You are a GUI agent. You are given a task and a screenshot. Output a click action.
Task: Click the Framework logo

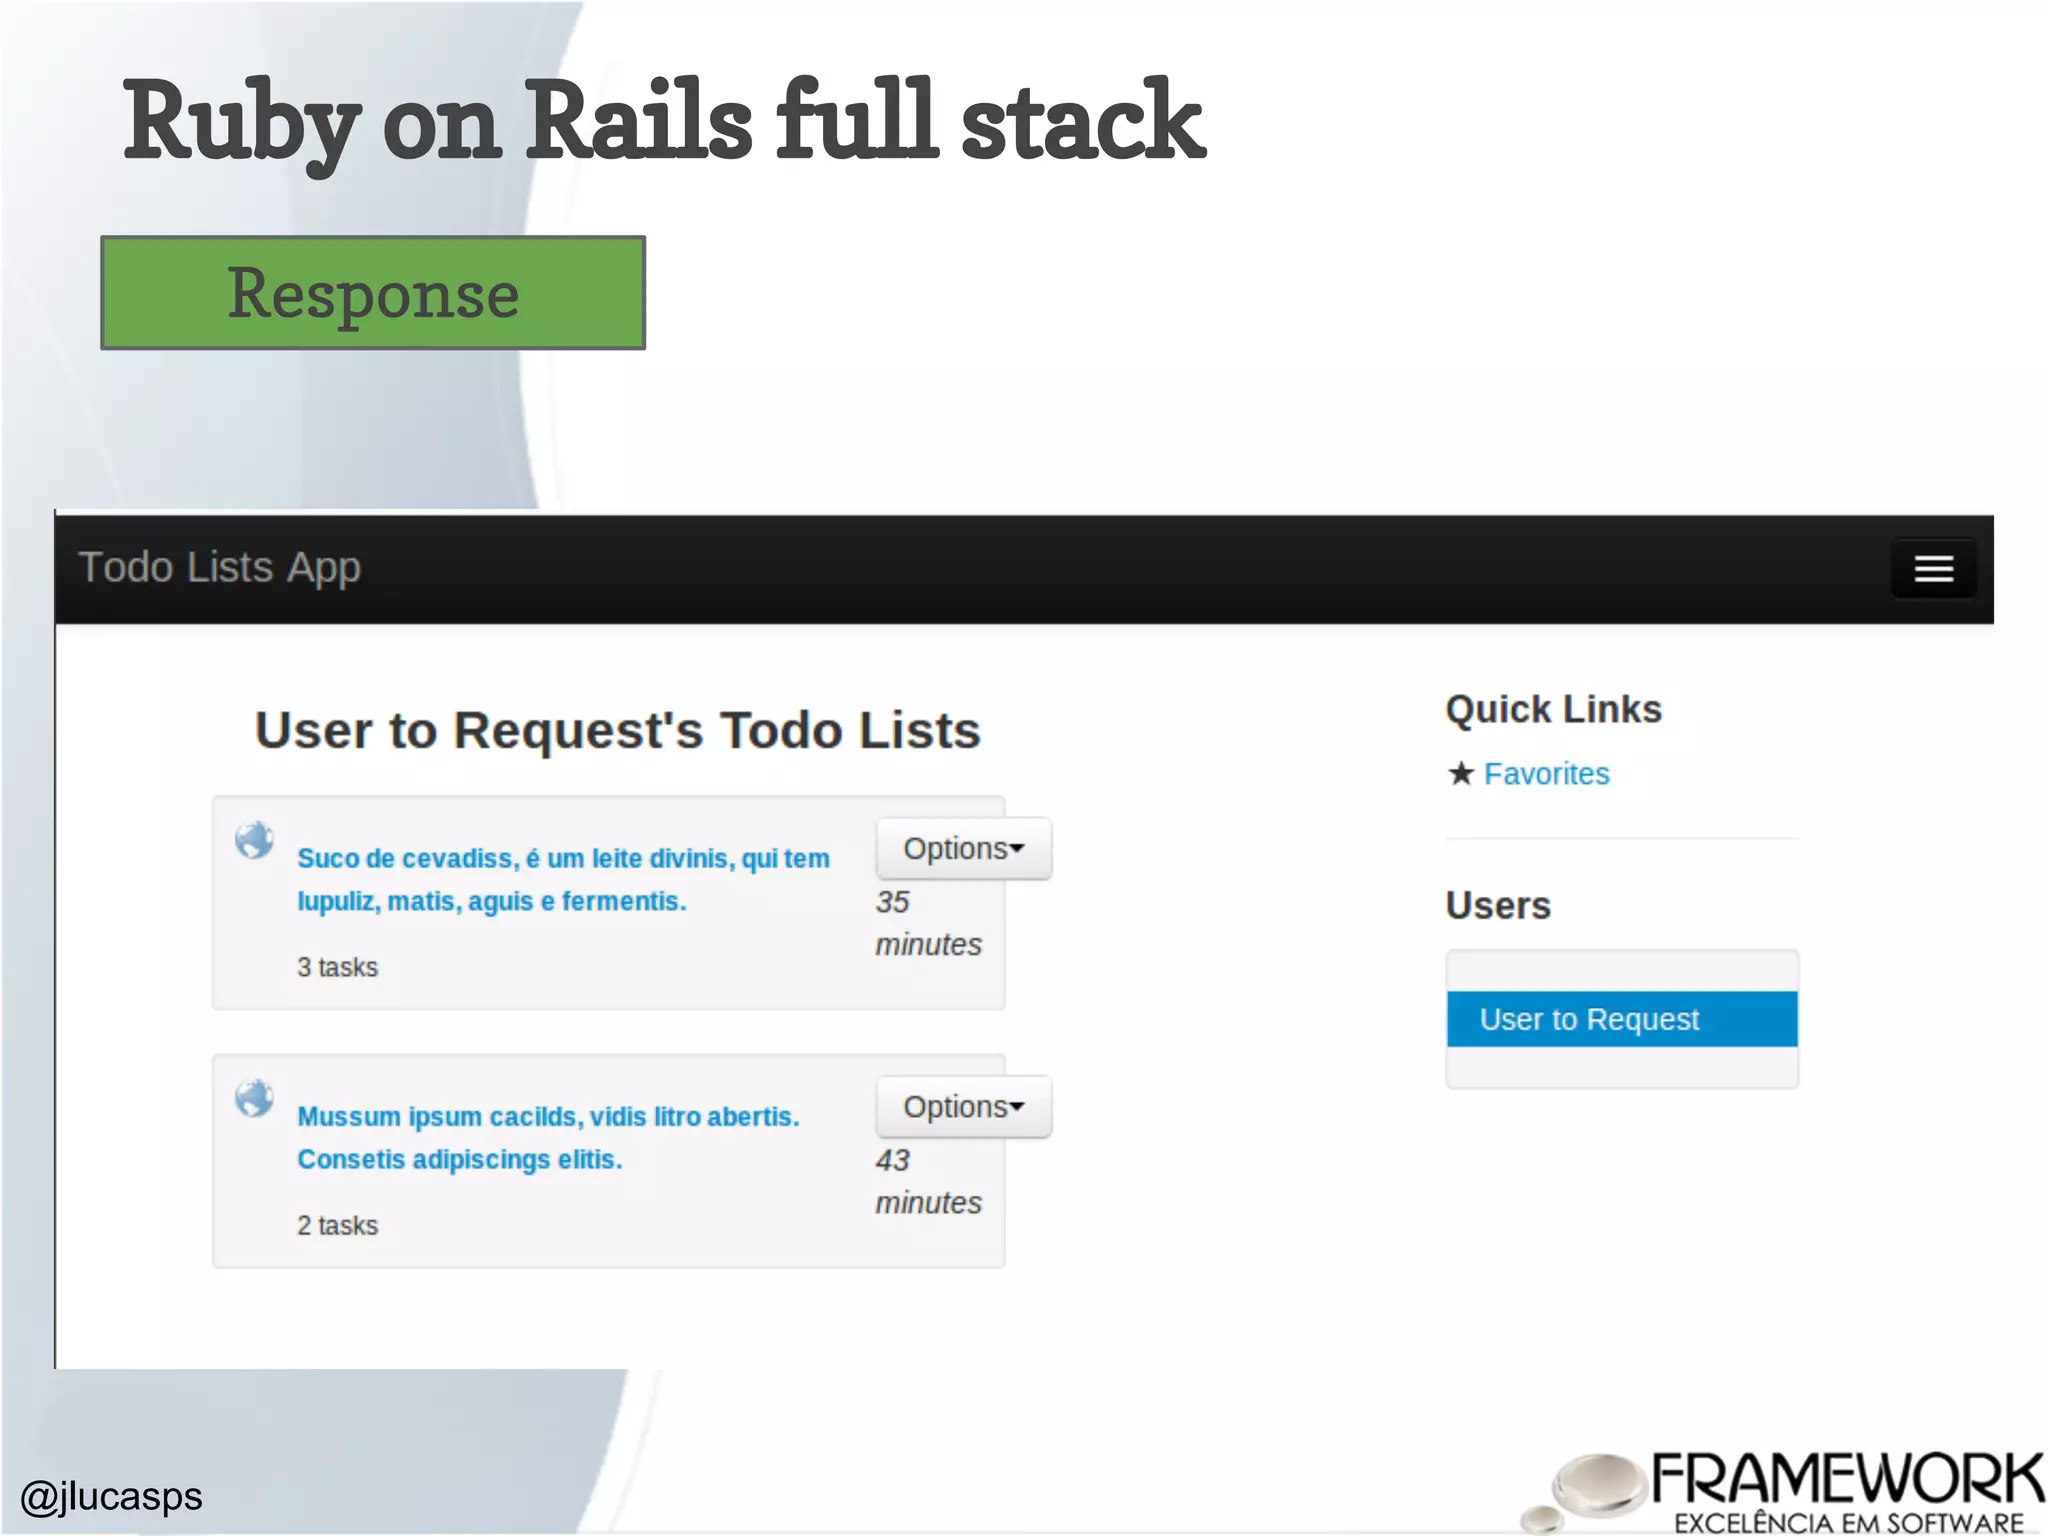click(x=1784, y=1492)
